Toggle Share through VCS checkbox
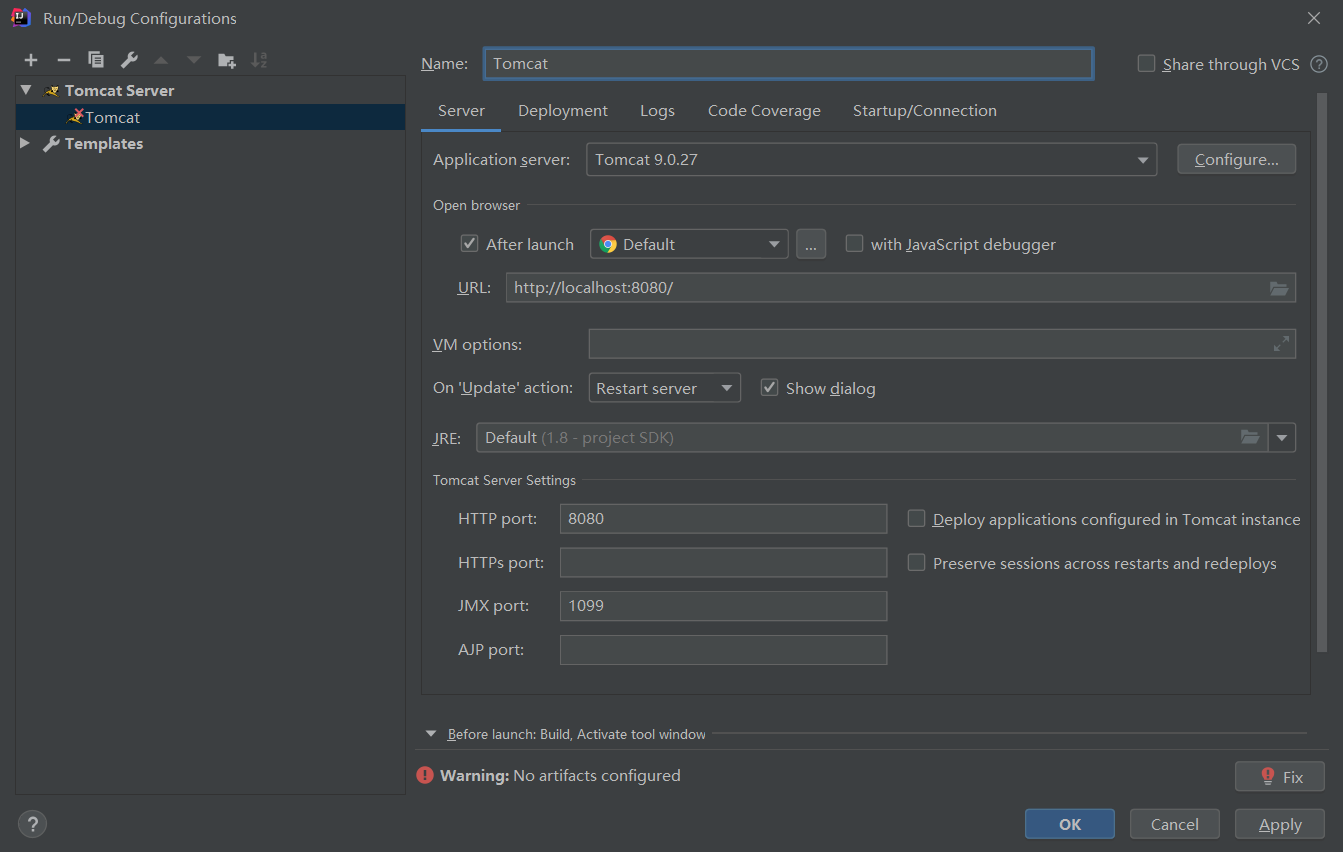Screen dimensions: 1343x852 click(x=1146, y=63)
